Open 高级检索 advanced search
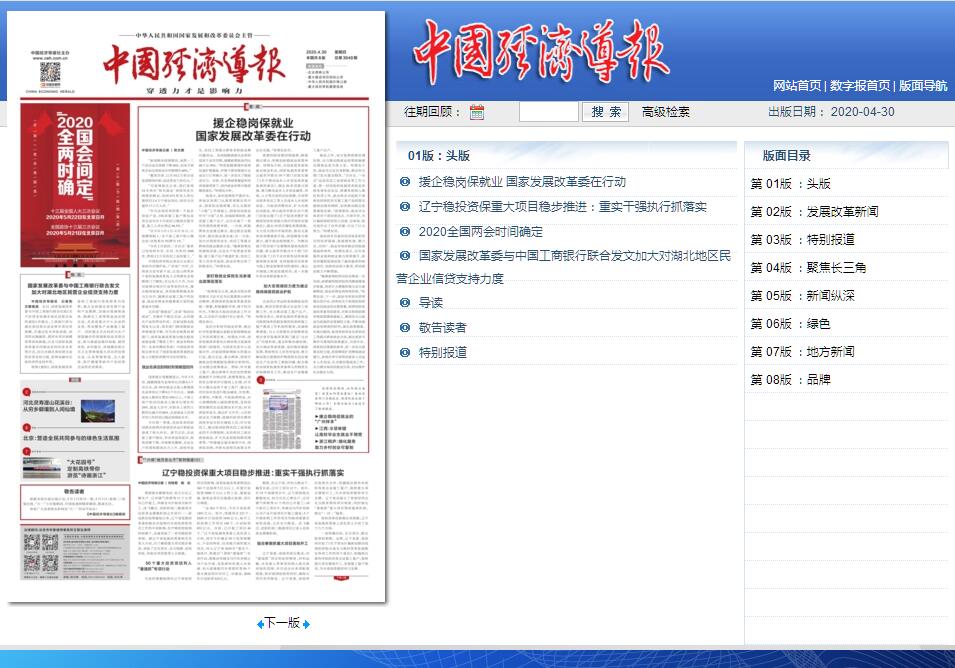Viewport: 955px width, 668px height. pos(665,112)
